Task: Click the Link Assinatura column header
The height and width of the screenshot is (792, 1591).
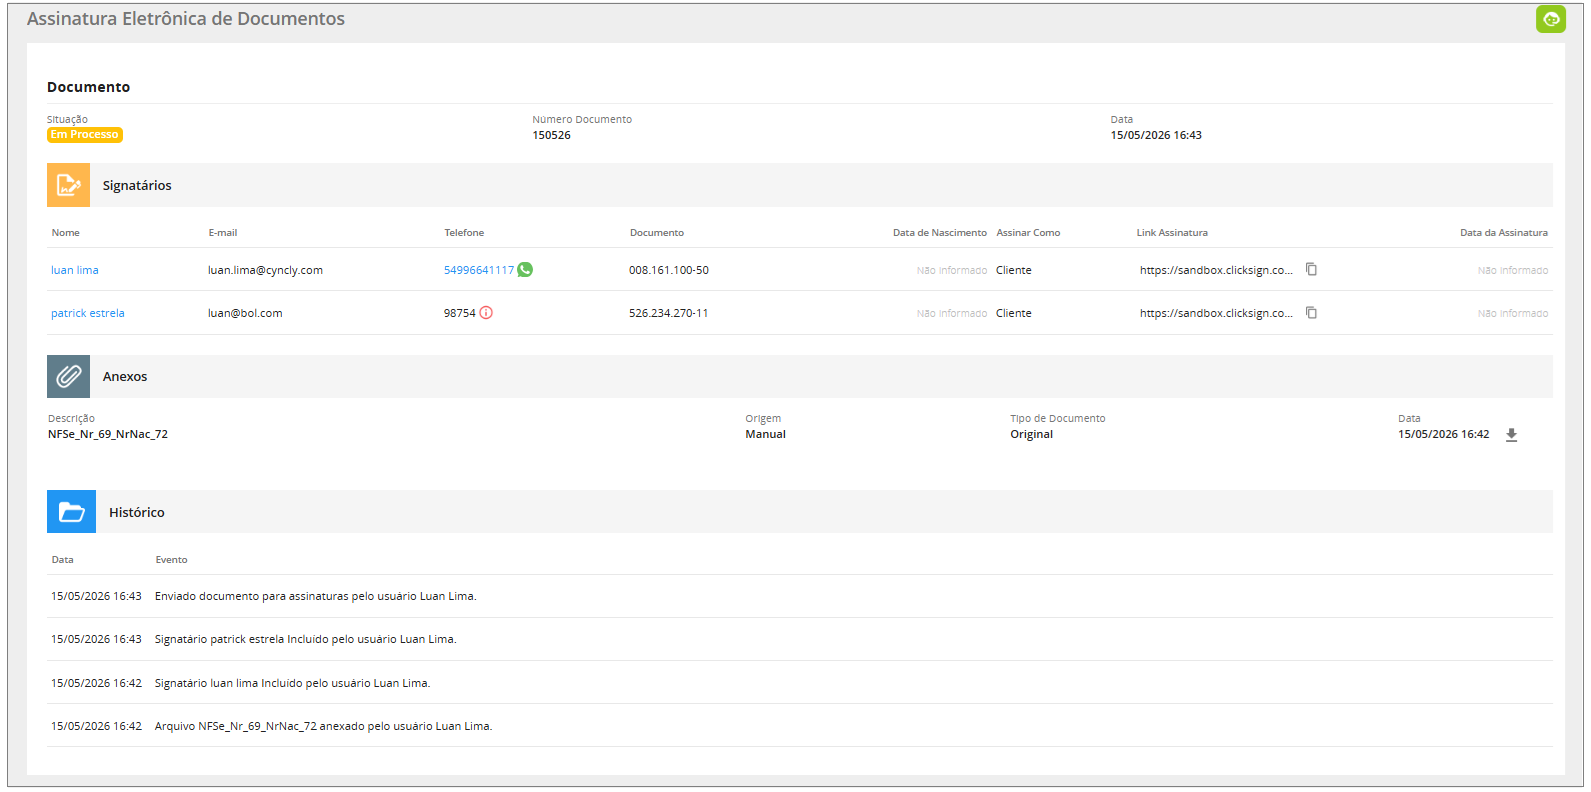Action: (1172, 233)
